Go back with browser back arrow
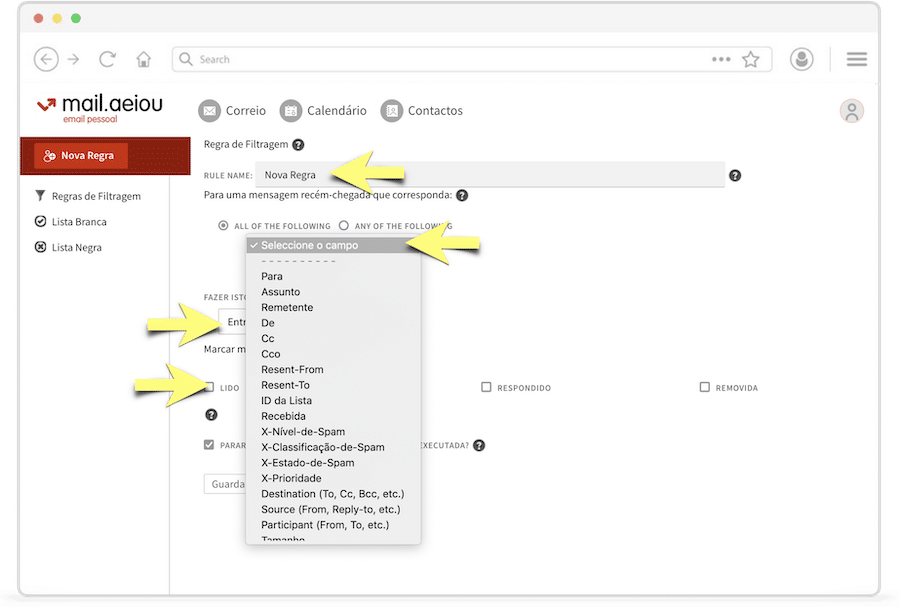 pos(46,59)
